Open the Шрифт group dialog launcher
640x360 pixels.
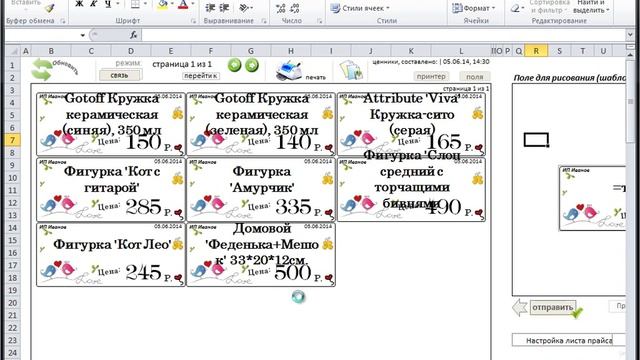click(193, 21)
